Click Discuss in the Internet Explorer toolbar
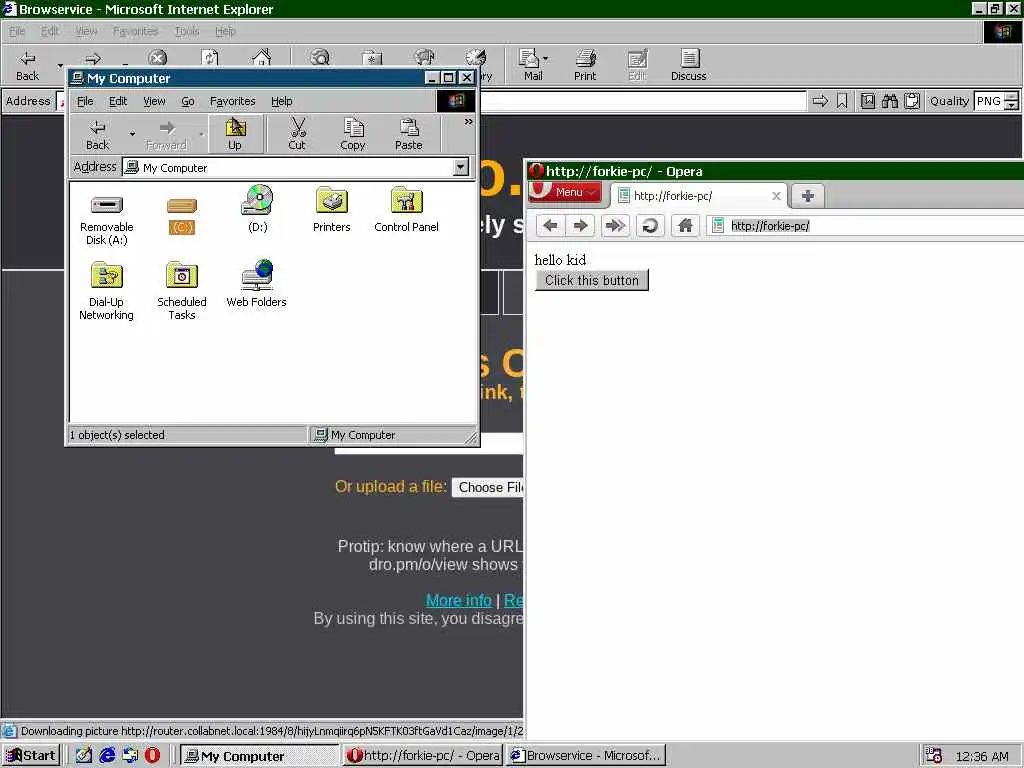This screenshot has height=768, width=1024. click(689, 65)
